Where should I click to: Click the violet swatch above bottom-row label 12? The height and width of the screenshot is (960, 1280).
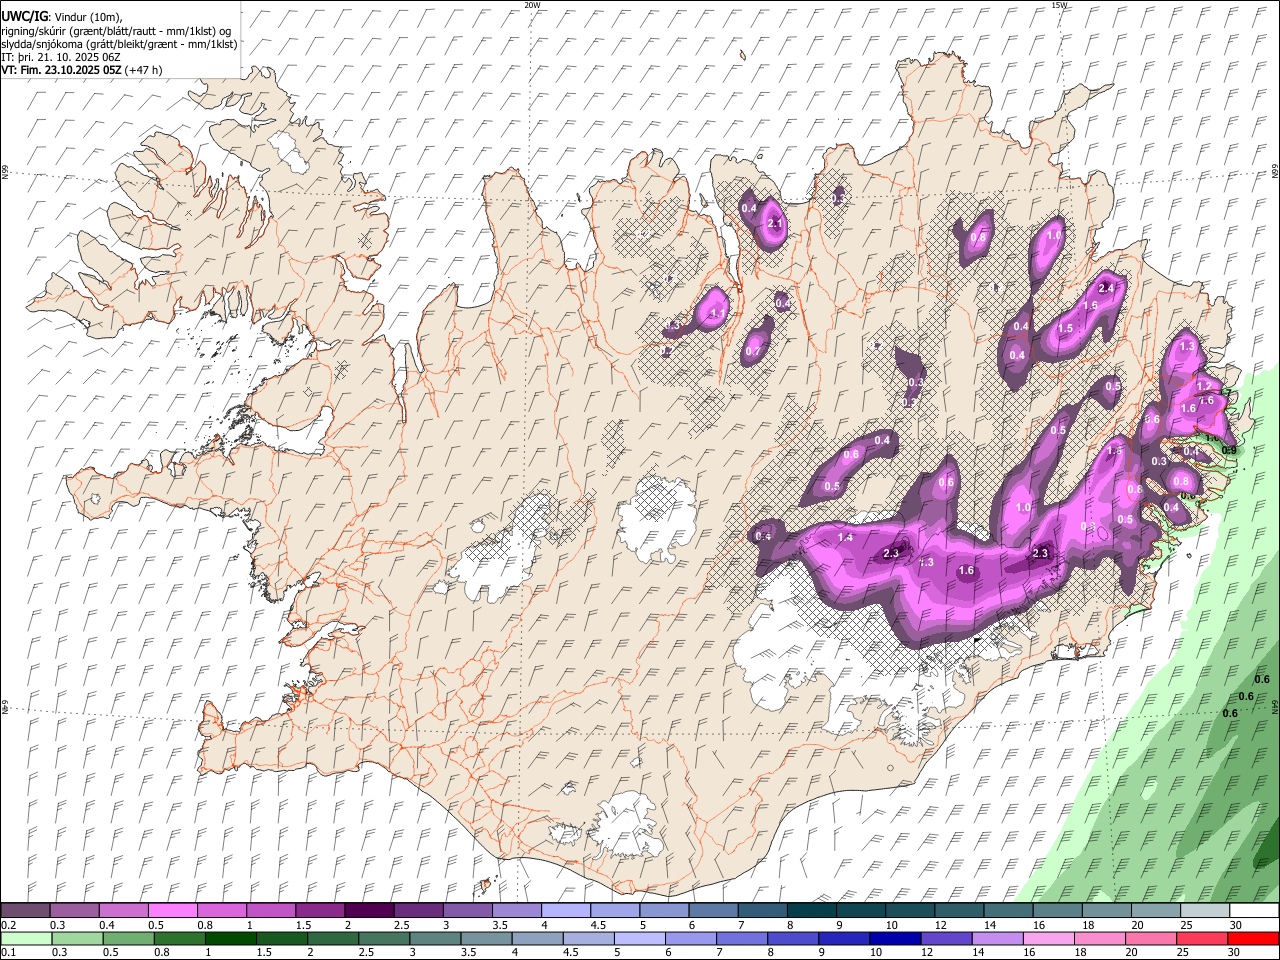pyautogui.click(x=947, y=939)
